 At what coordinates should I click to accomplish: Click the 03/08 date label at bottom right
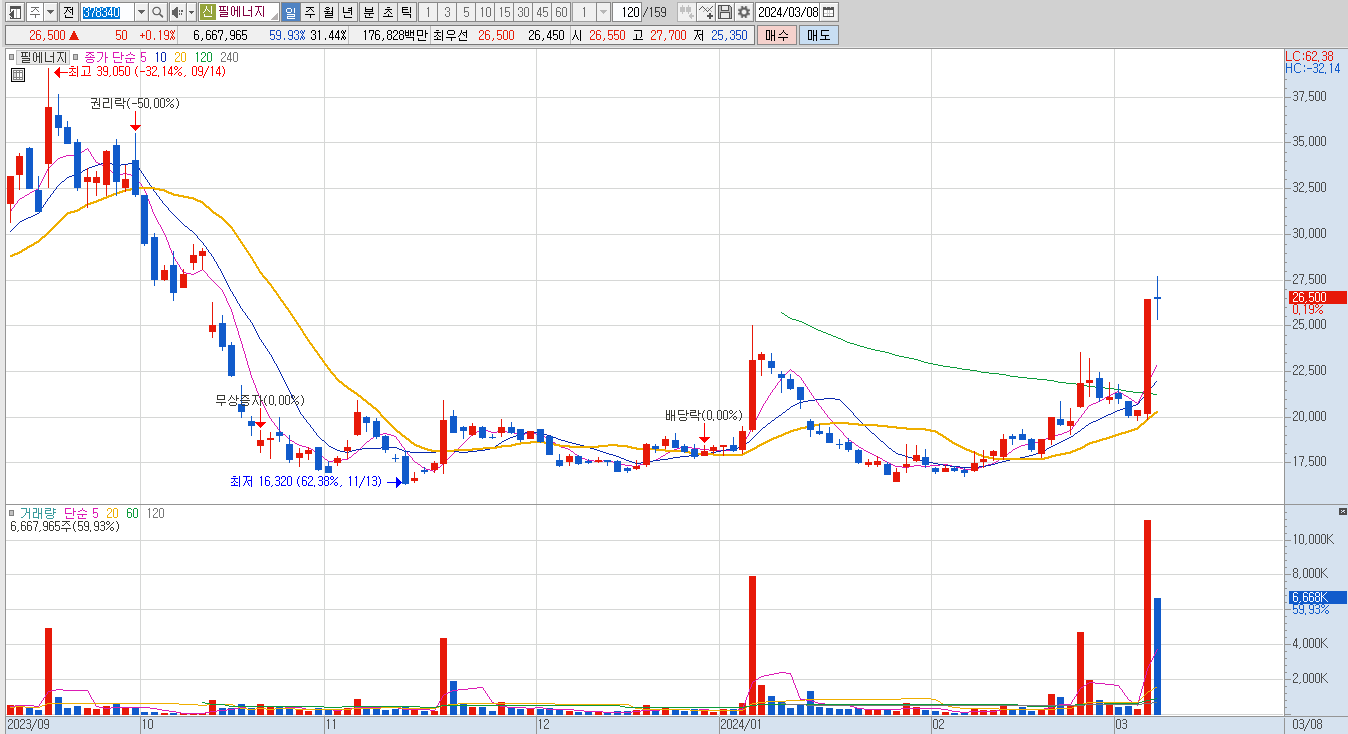(1307, 724)
